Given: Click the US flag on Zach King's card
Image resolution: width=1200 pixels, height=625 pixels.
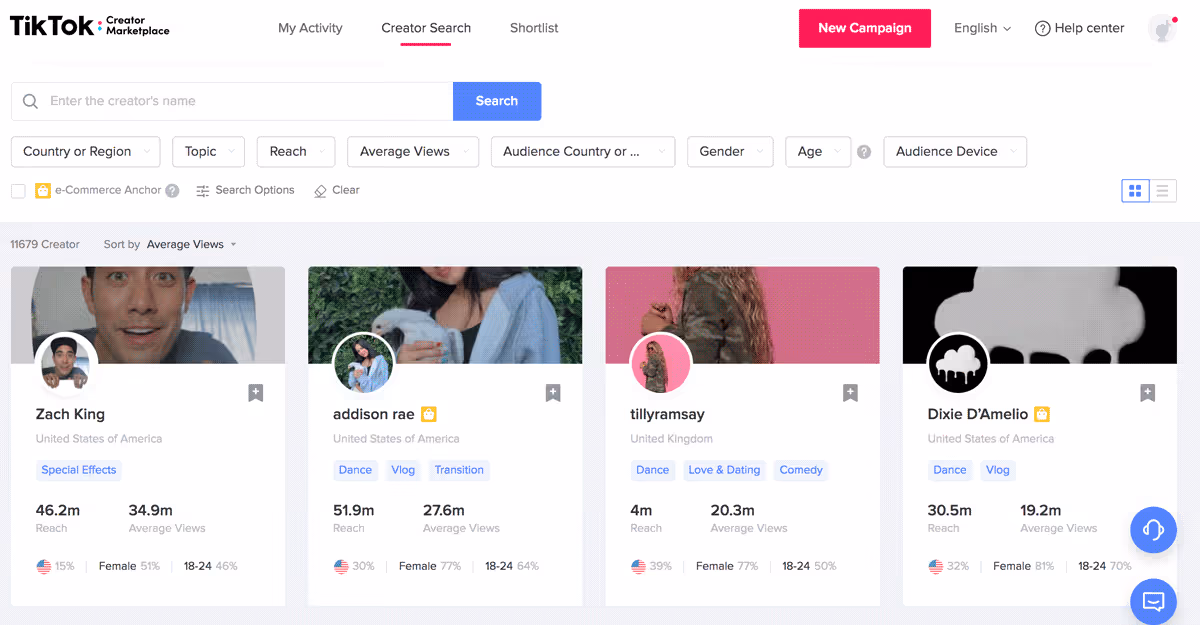Looking at the screenshot, I should coord(44,566).
